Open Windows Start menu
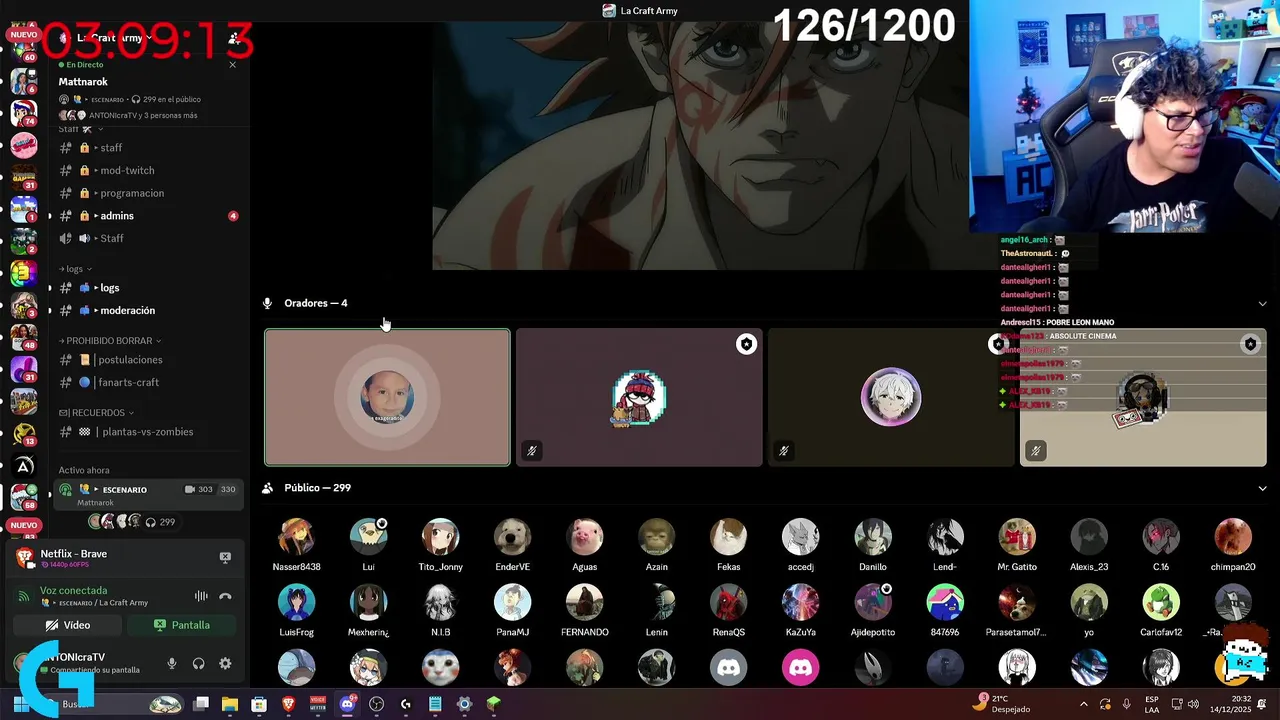This screenshot has height=720, width=1280. [20, 704]
